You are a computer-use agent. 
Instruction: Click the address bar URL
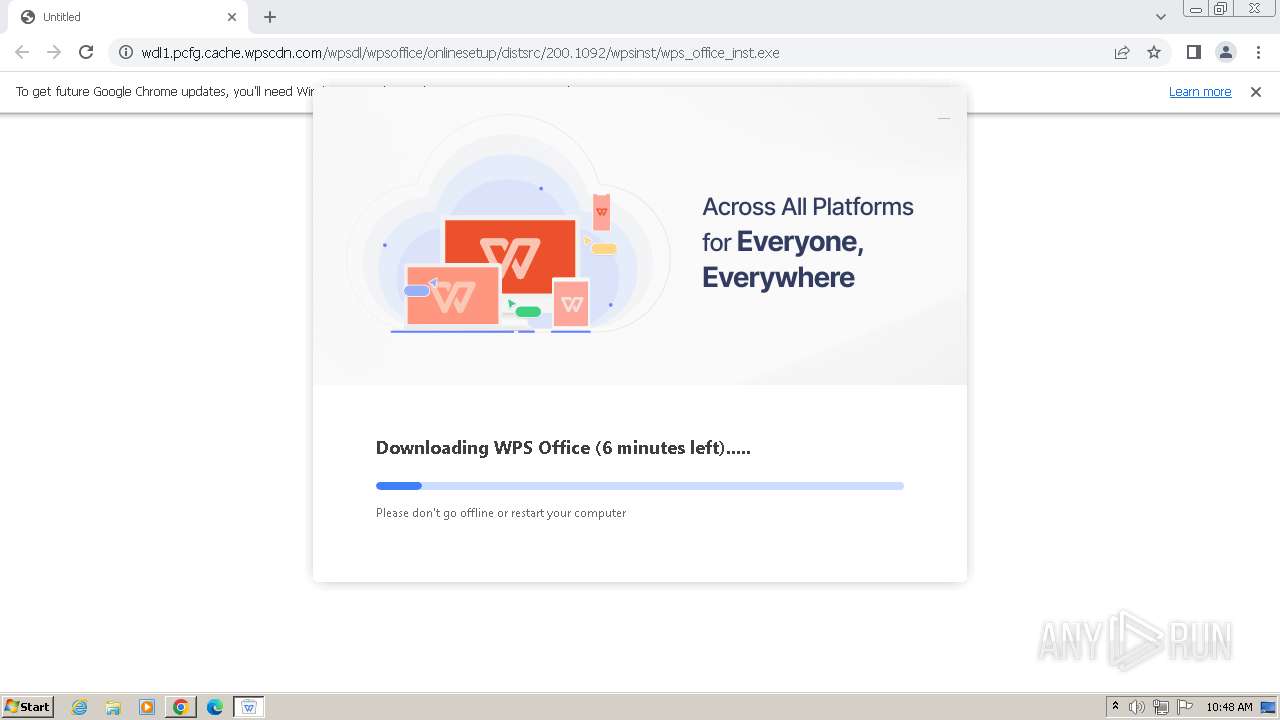(x=460, y=53)
